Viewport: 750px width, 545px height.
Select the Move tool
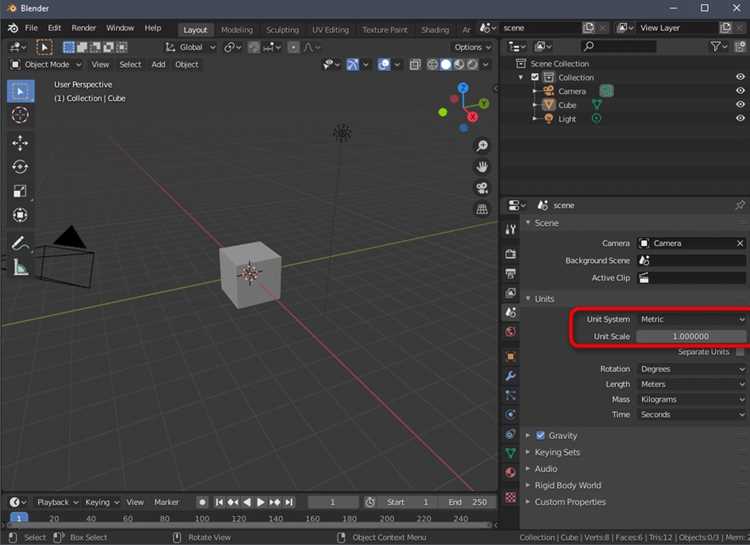tap(20, 143)
